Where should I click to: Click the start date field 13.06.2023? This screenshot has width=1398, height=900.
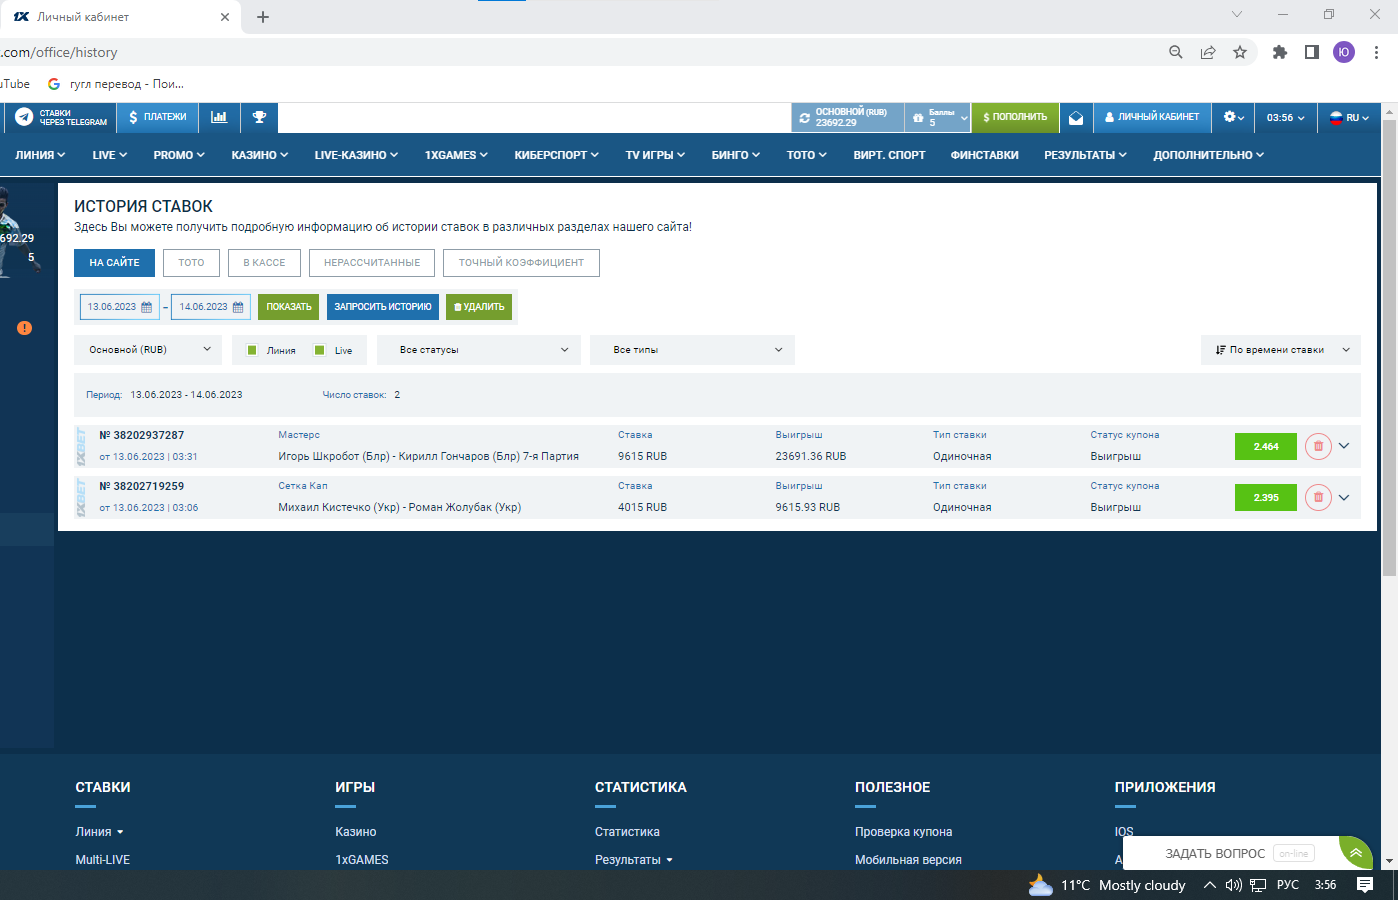pyautogui.click(x=119, y=307)
